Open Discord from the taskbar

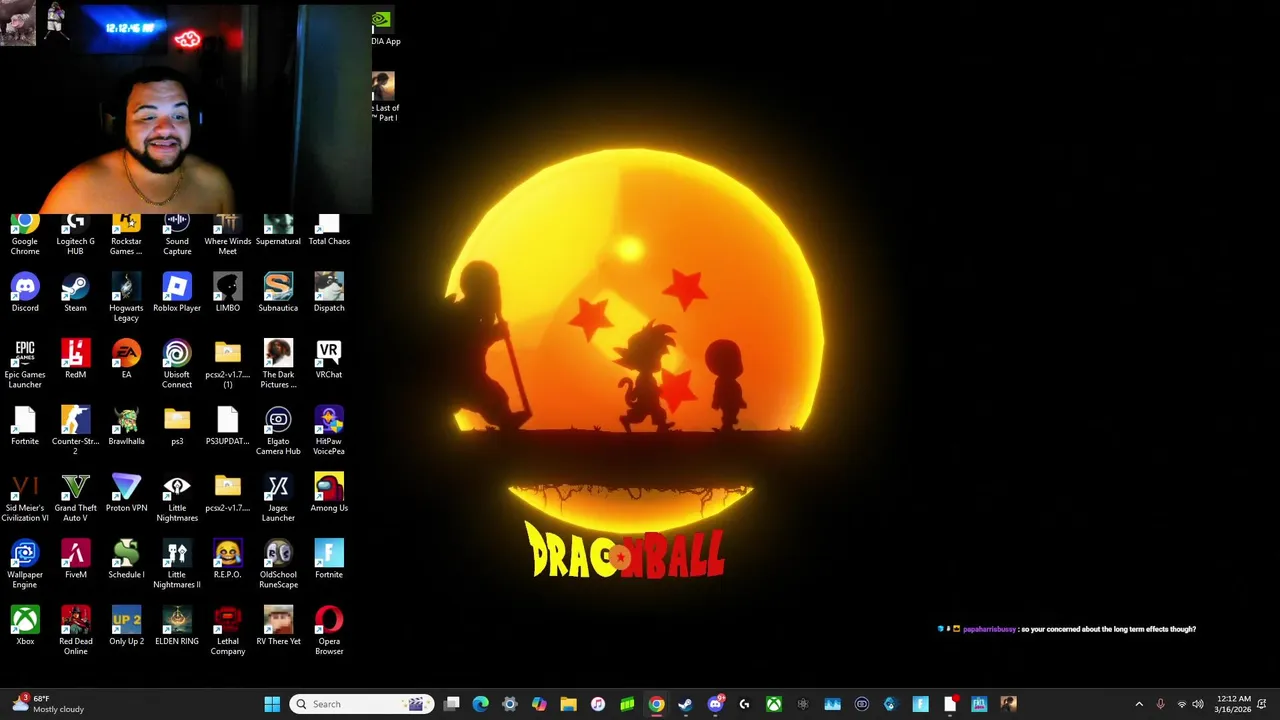(x=715, y=704)
